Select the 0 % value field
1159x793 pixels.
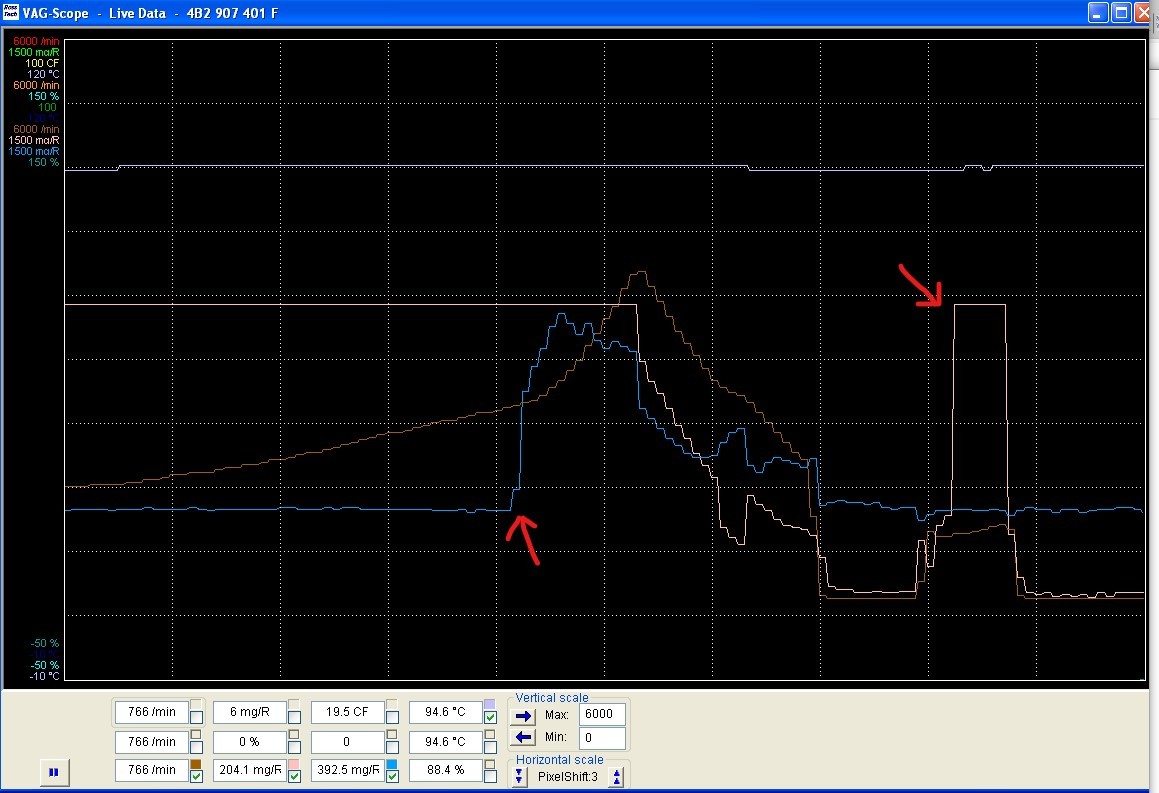(x=249, y=742)
